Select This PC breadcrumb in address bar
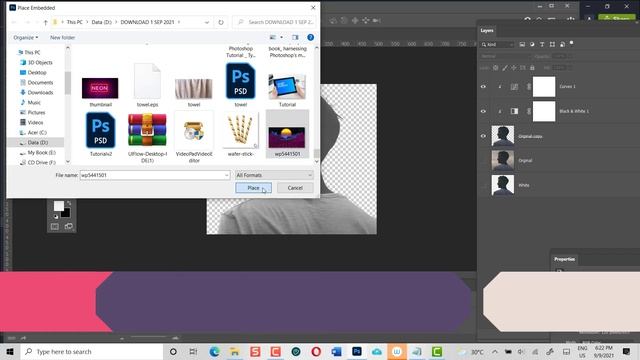Image resolution: width=640 pixels, height=360 pixels. tap(75, 22)
